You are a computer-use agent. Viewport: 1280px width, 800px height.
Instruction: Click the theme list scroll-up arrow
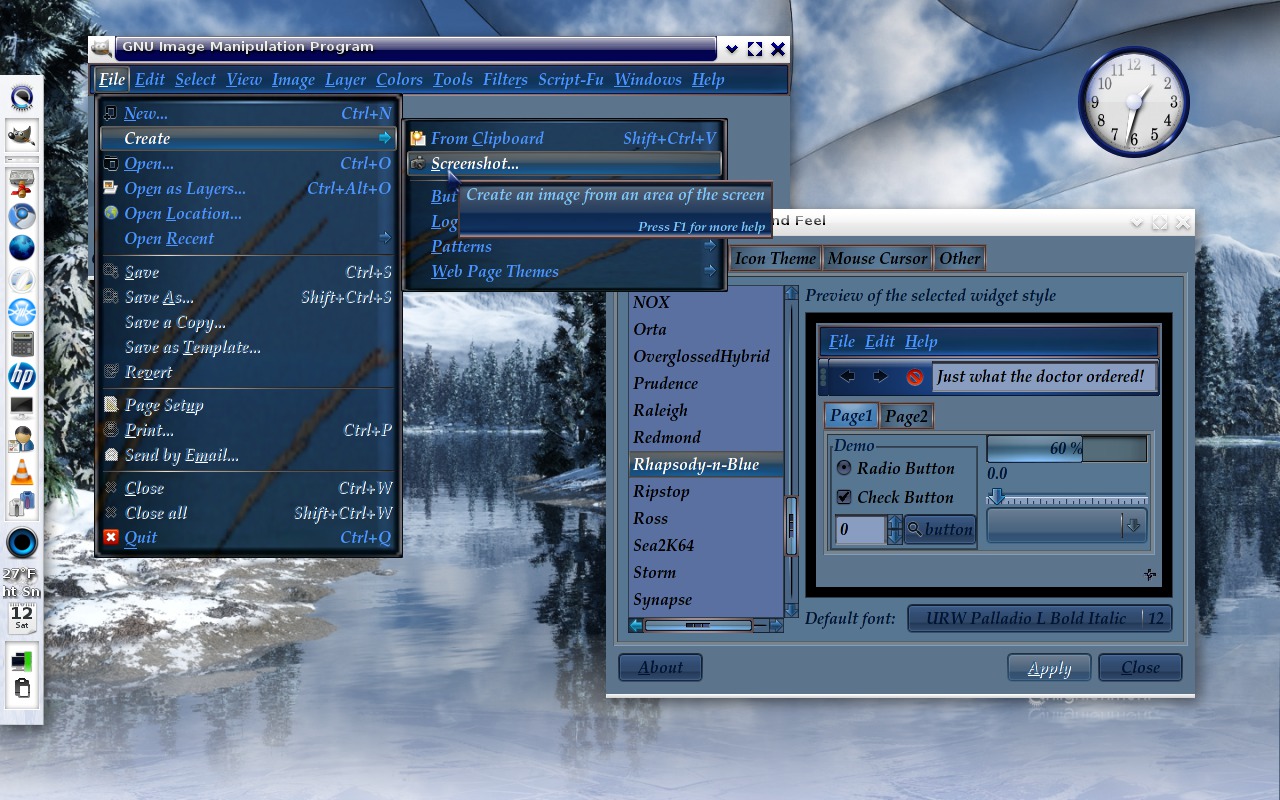tap(792, 293)
